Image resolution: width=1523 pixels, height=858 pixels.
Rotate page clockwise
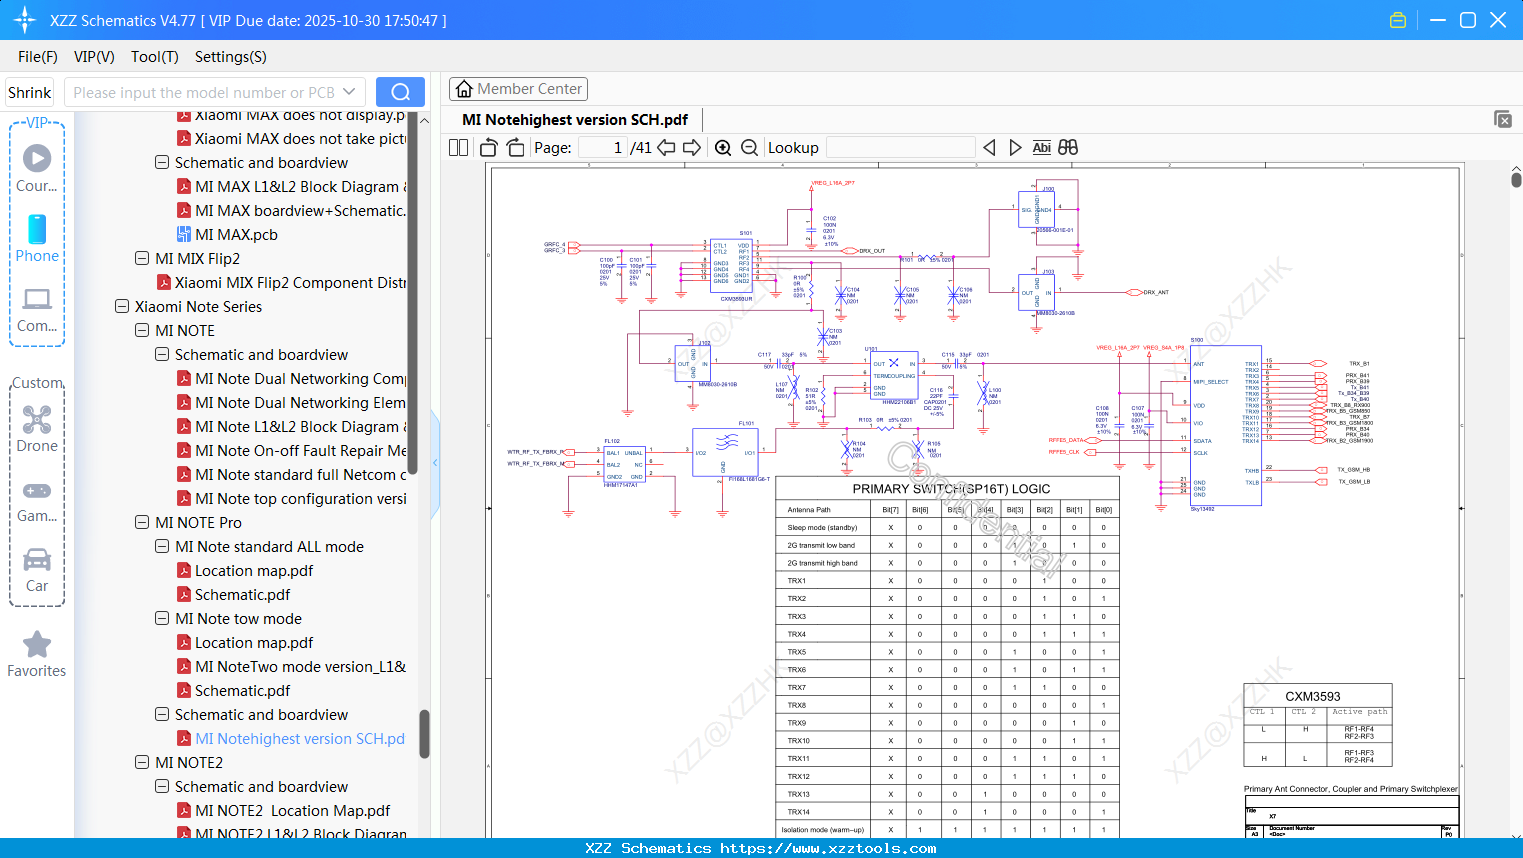(515, 148)
